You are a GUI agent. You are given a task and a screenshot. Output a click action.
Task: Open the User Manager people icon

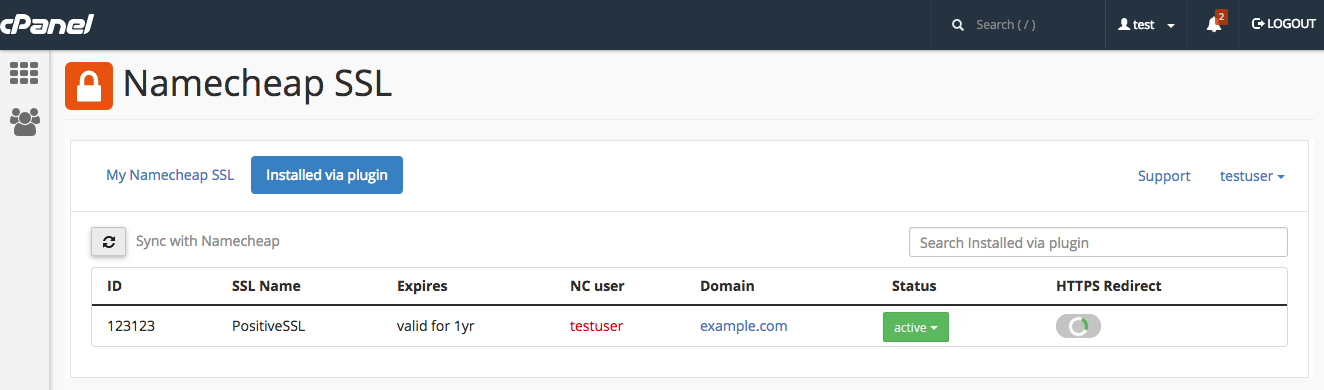pyautogui.click(x=24, y=122)
